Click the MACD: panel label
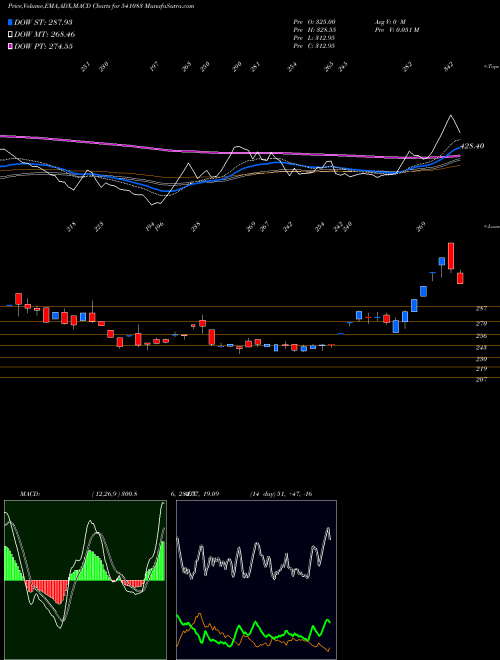The image size is (500, 660). click(29, 494)
